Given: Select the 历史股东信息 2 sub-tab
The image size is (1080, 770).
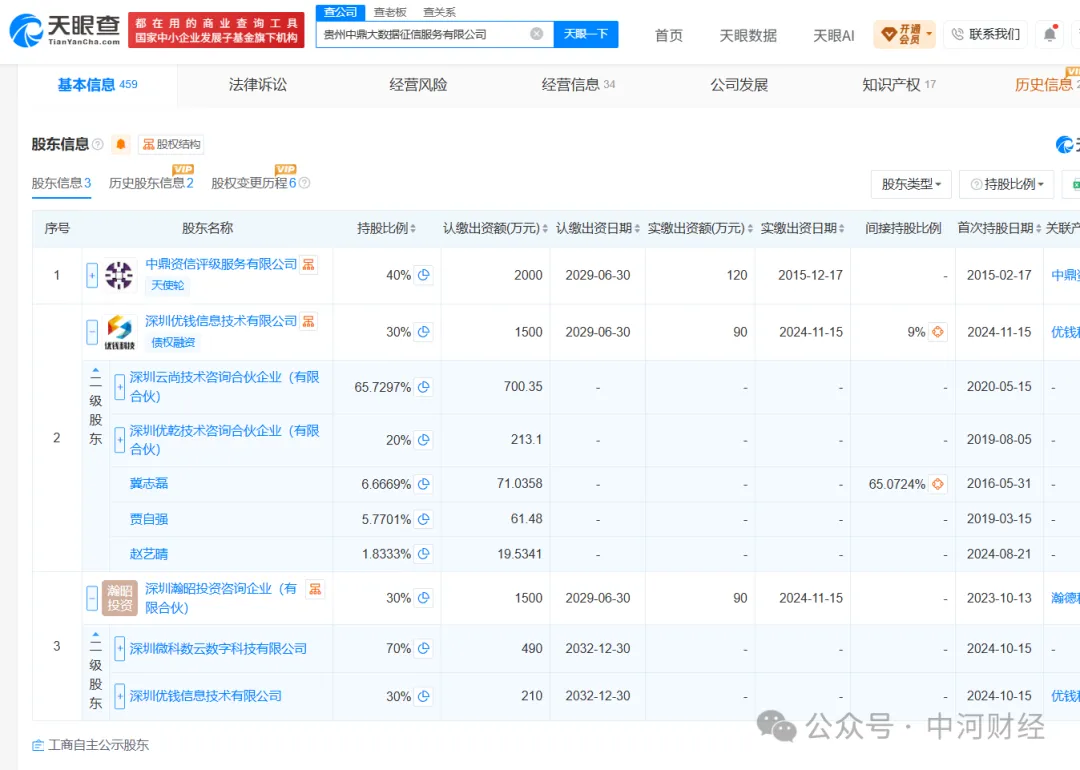Looking at the screenshot, I should pos(151,183).
